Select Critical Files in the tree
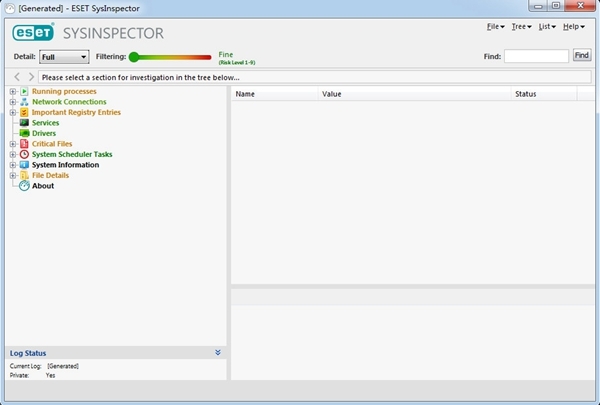The height and width of the screenshot is (405, 600). tap(52, 144)
